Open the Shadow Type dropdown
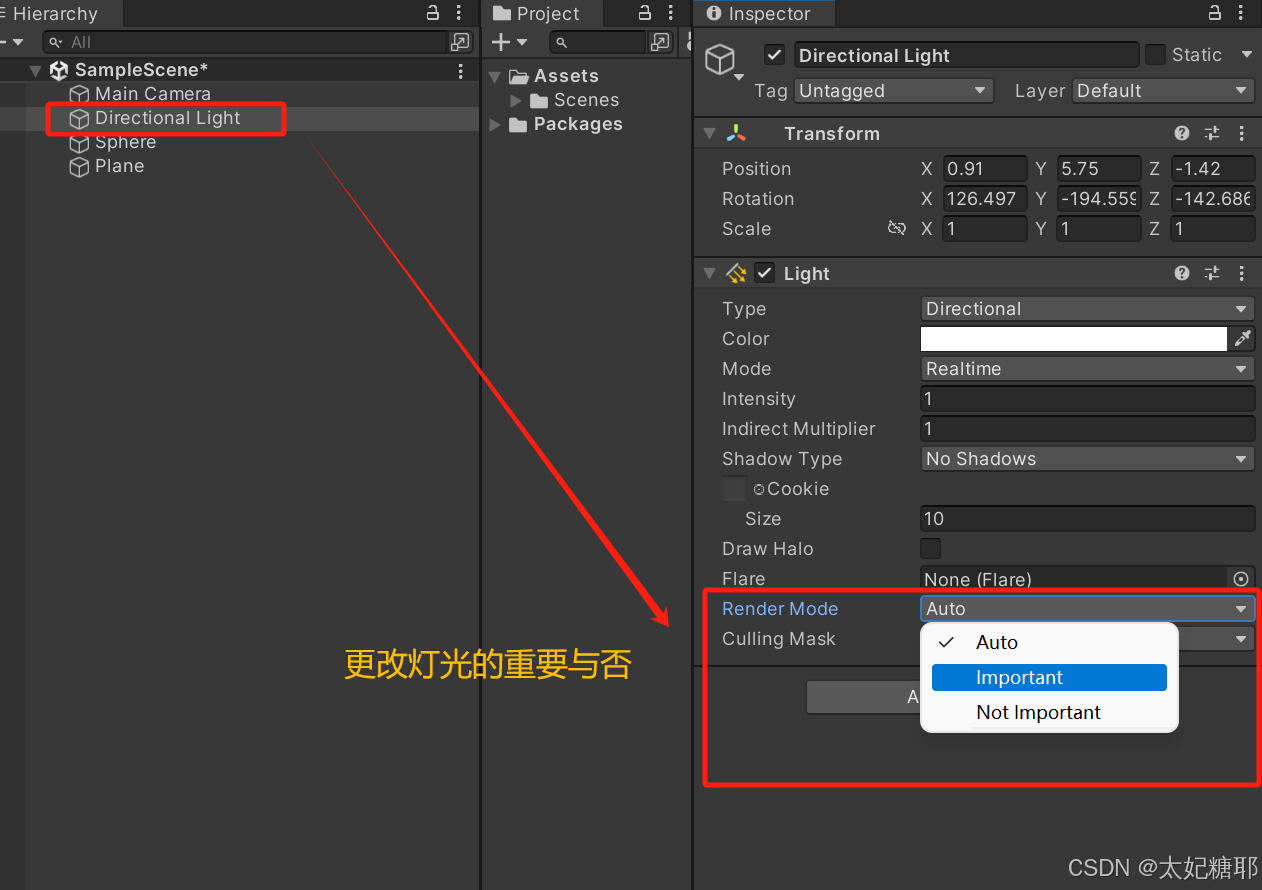The height and width of the screenshot is (890, 1262). click(x=1087, y=459)
